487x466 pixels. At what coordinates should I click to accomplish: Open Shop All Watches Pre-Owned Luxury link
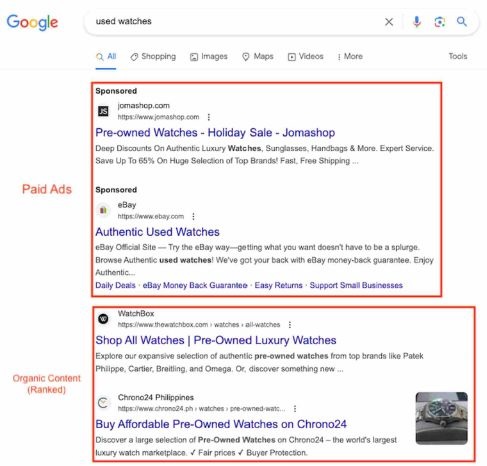pos(216,340)
